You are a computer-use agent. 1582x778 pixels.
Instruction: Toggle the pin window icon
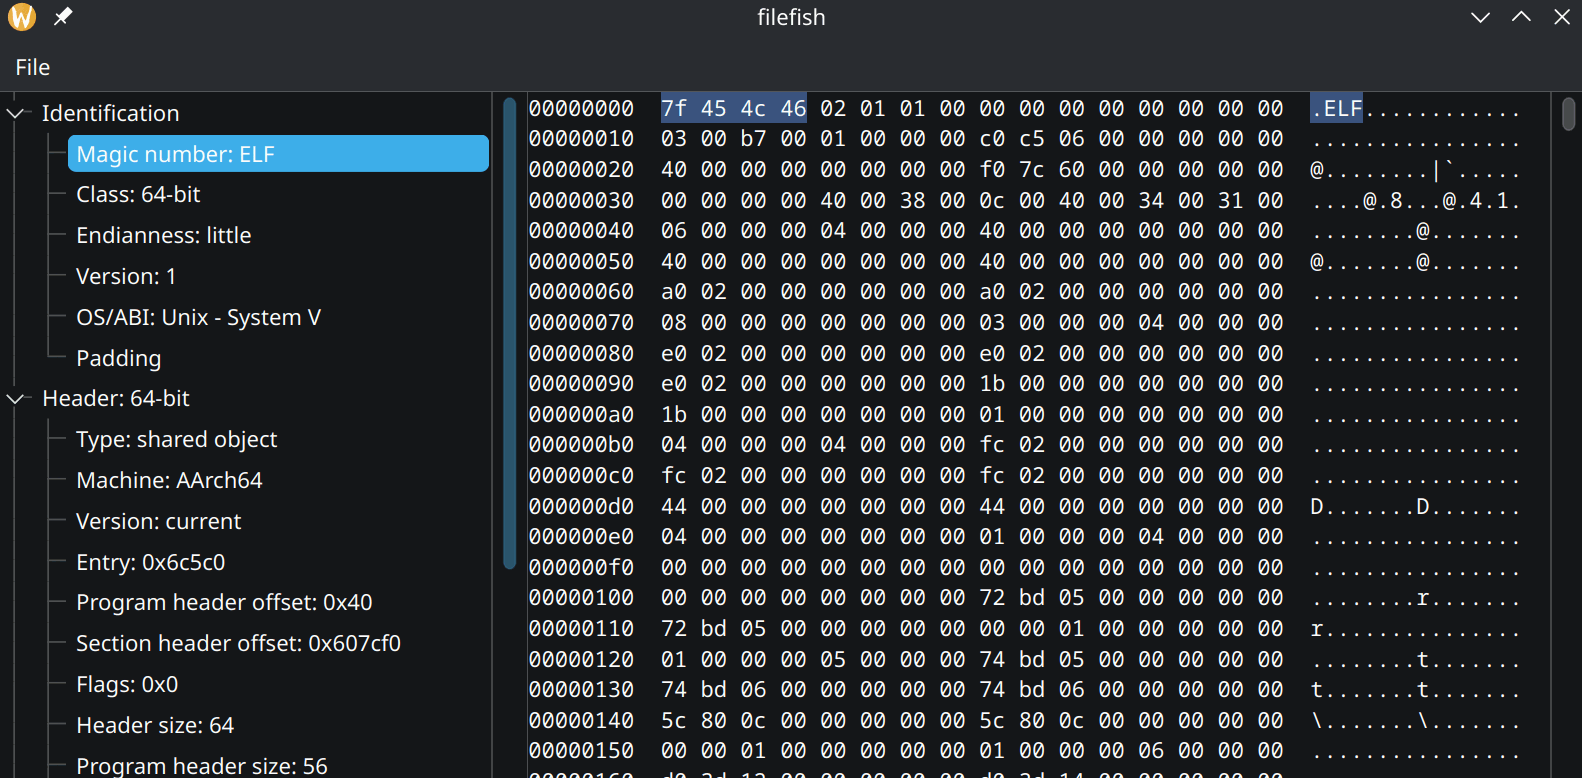click(63, 17)
